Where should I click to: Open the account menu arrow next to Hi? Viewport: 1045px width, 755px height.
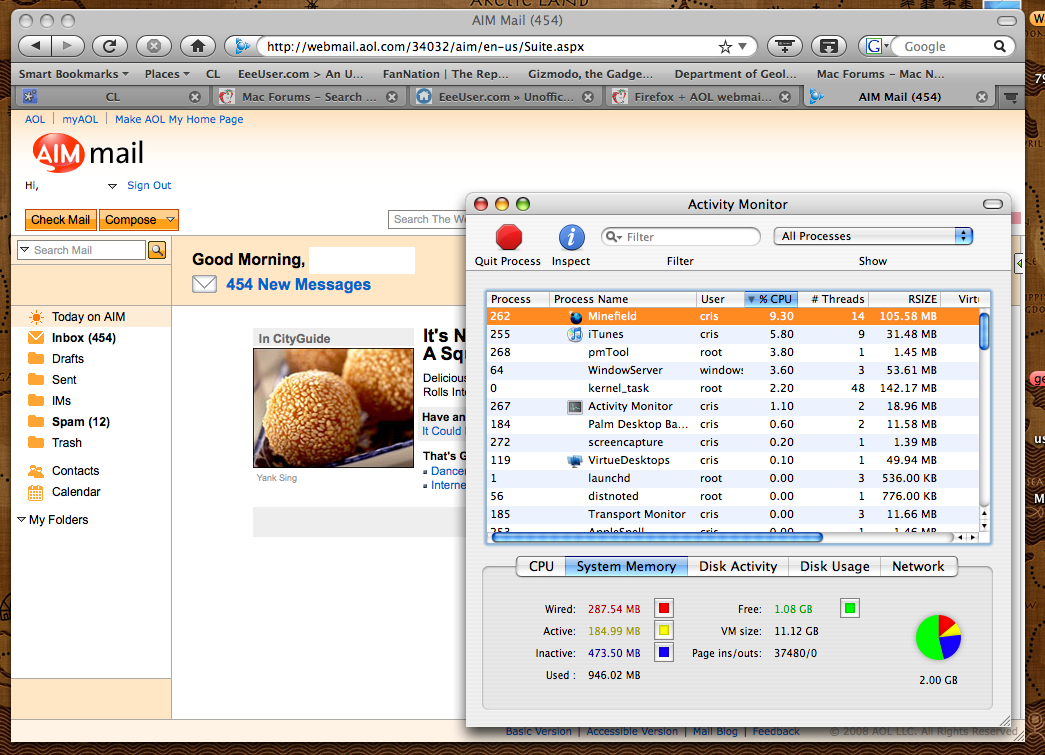tap(112, 186)
